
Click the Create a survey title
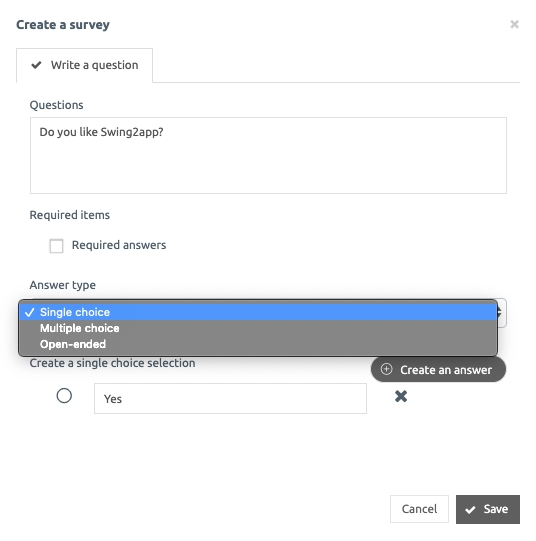coord(63,25)
